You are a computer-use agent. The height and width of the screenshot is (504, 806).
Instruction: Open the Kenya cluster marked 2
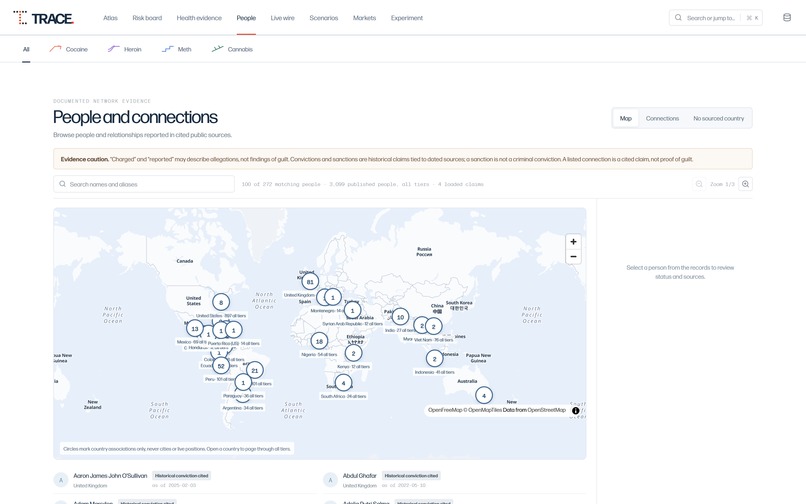(353, 353)
